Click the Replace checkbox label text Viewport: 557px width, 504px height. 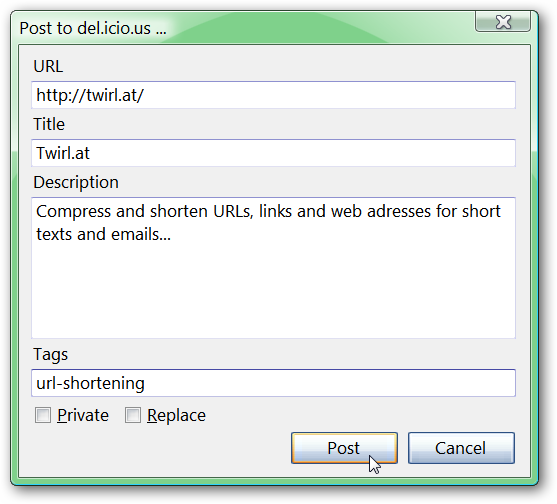pyautogui.click(x=176, y=415)
